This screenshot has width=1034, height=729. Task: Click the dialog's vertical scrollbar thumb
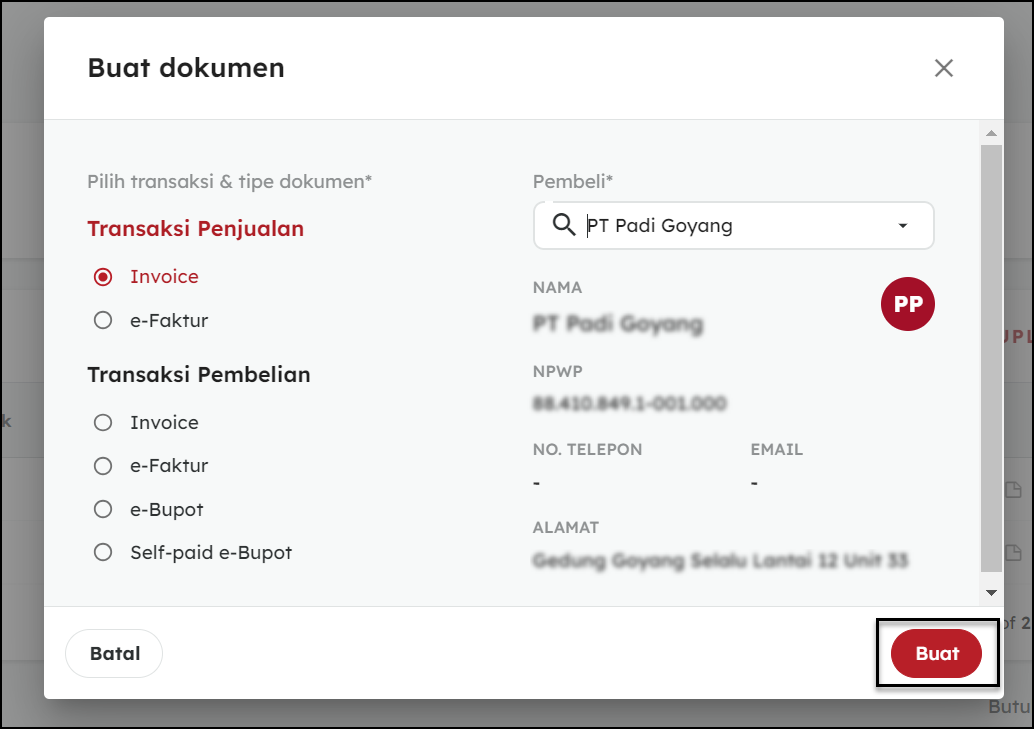point(991,355)
